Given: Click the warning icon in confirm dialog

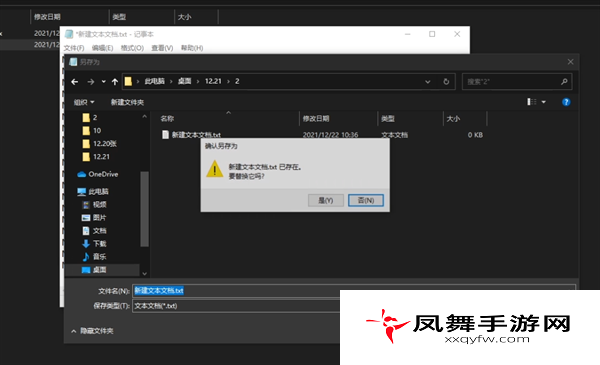Looking at the screenshot, I should [215, 169].
